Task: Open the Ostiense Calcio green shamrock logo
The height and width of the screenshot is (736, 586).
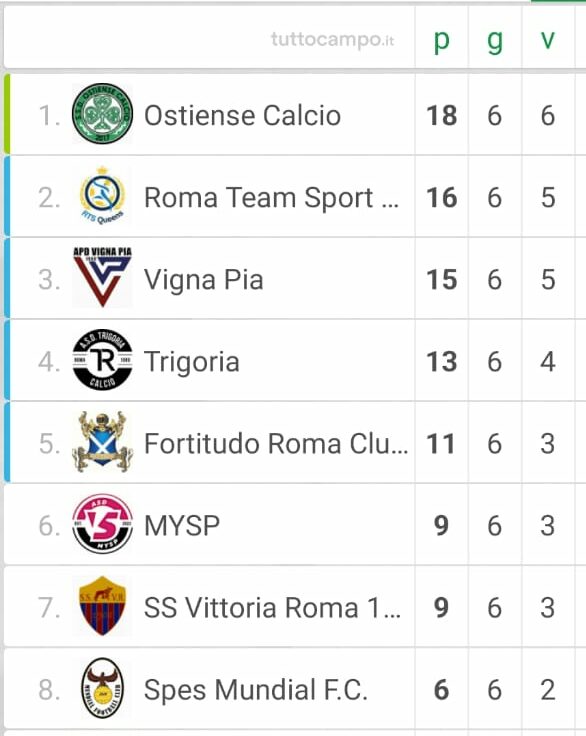Action: pyautogui.click(x=102, y=114)
